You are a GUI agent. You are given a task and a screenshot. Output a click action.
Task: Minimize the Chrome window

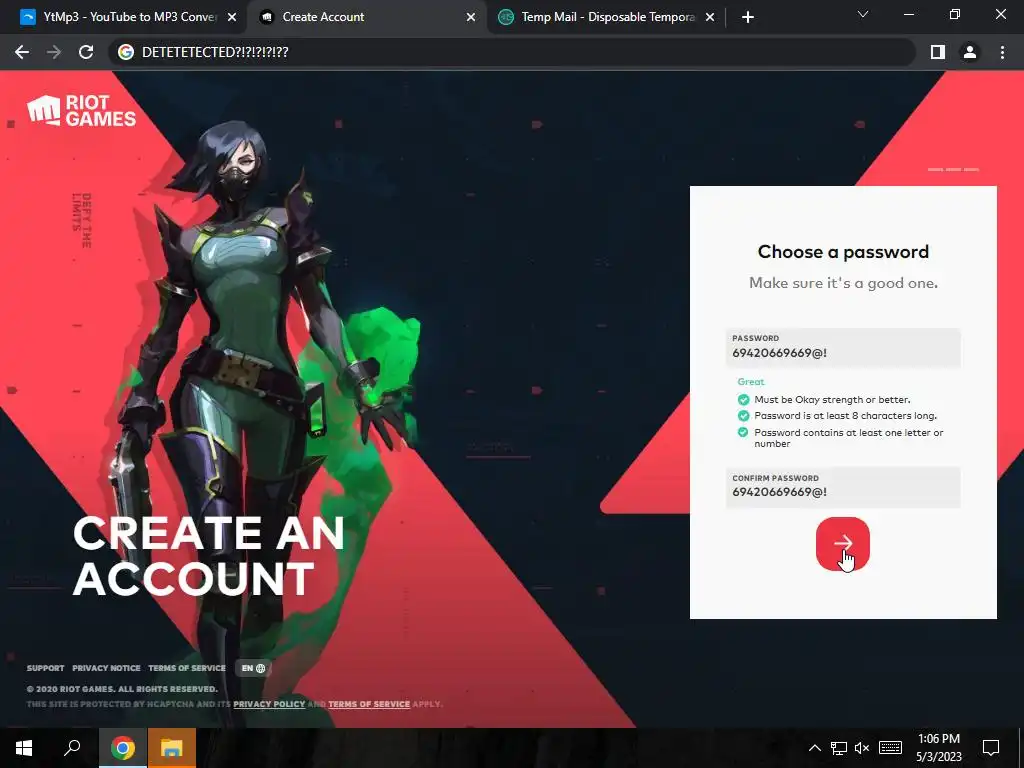point(908,14)
